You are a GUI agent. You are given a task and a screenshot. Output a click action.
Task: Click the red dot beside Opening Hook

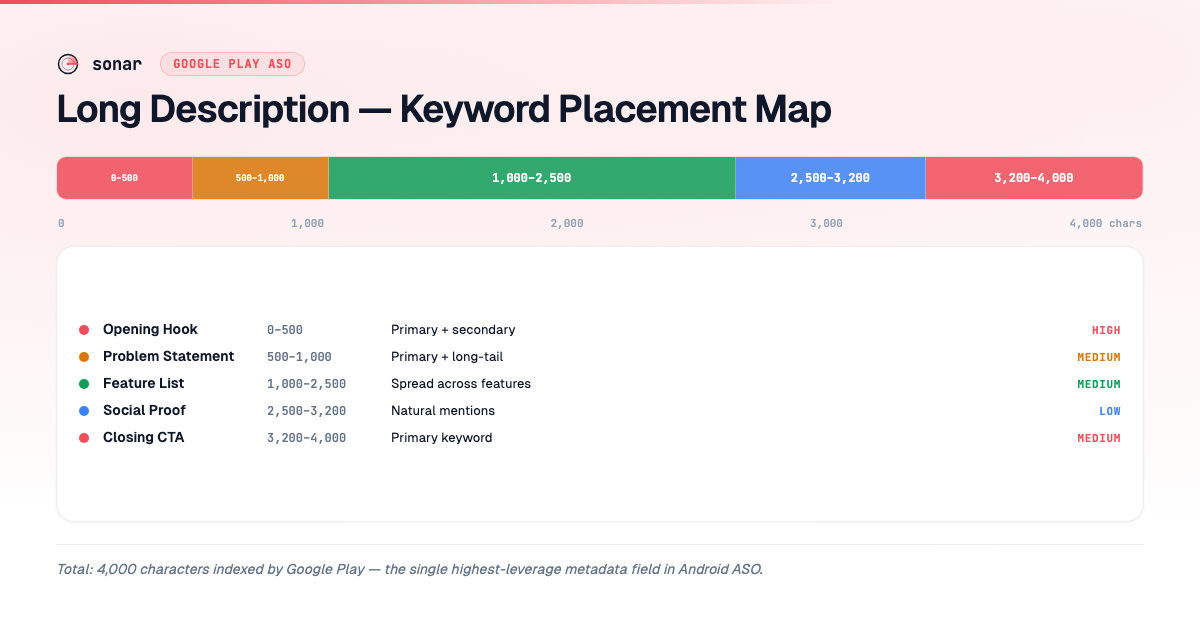coord(84,330)
